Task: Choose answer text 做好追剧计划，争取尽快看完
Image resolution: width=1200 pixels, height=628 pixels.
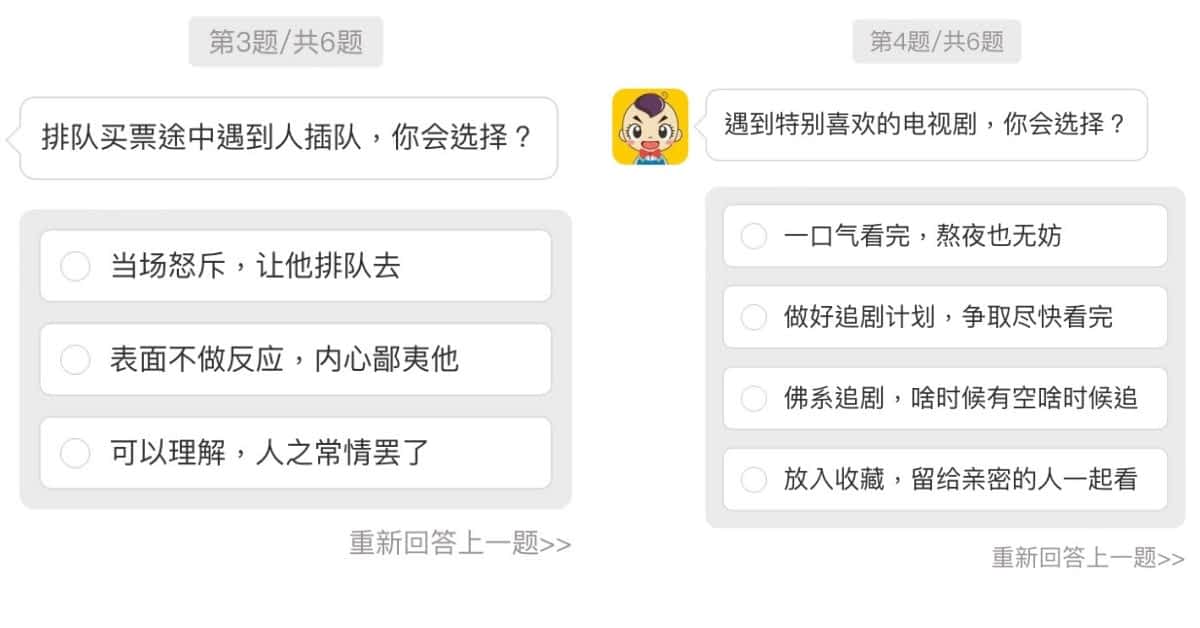Action: click(x=947, y=318)
